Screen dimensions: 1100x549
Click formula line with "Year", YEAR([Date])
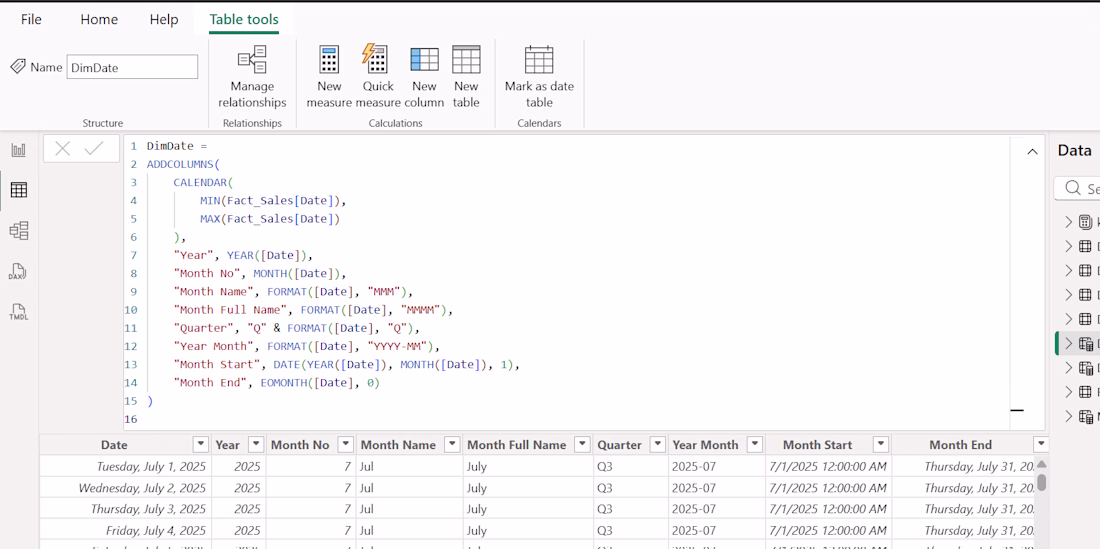click(x=243, y=255)
